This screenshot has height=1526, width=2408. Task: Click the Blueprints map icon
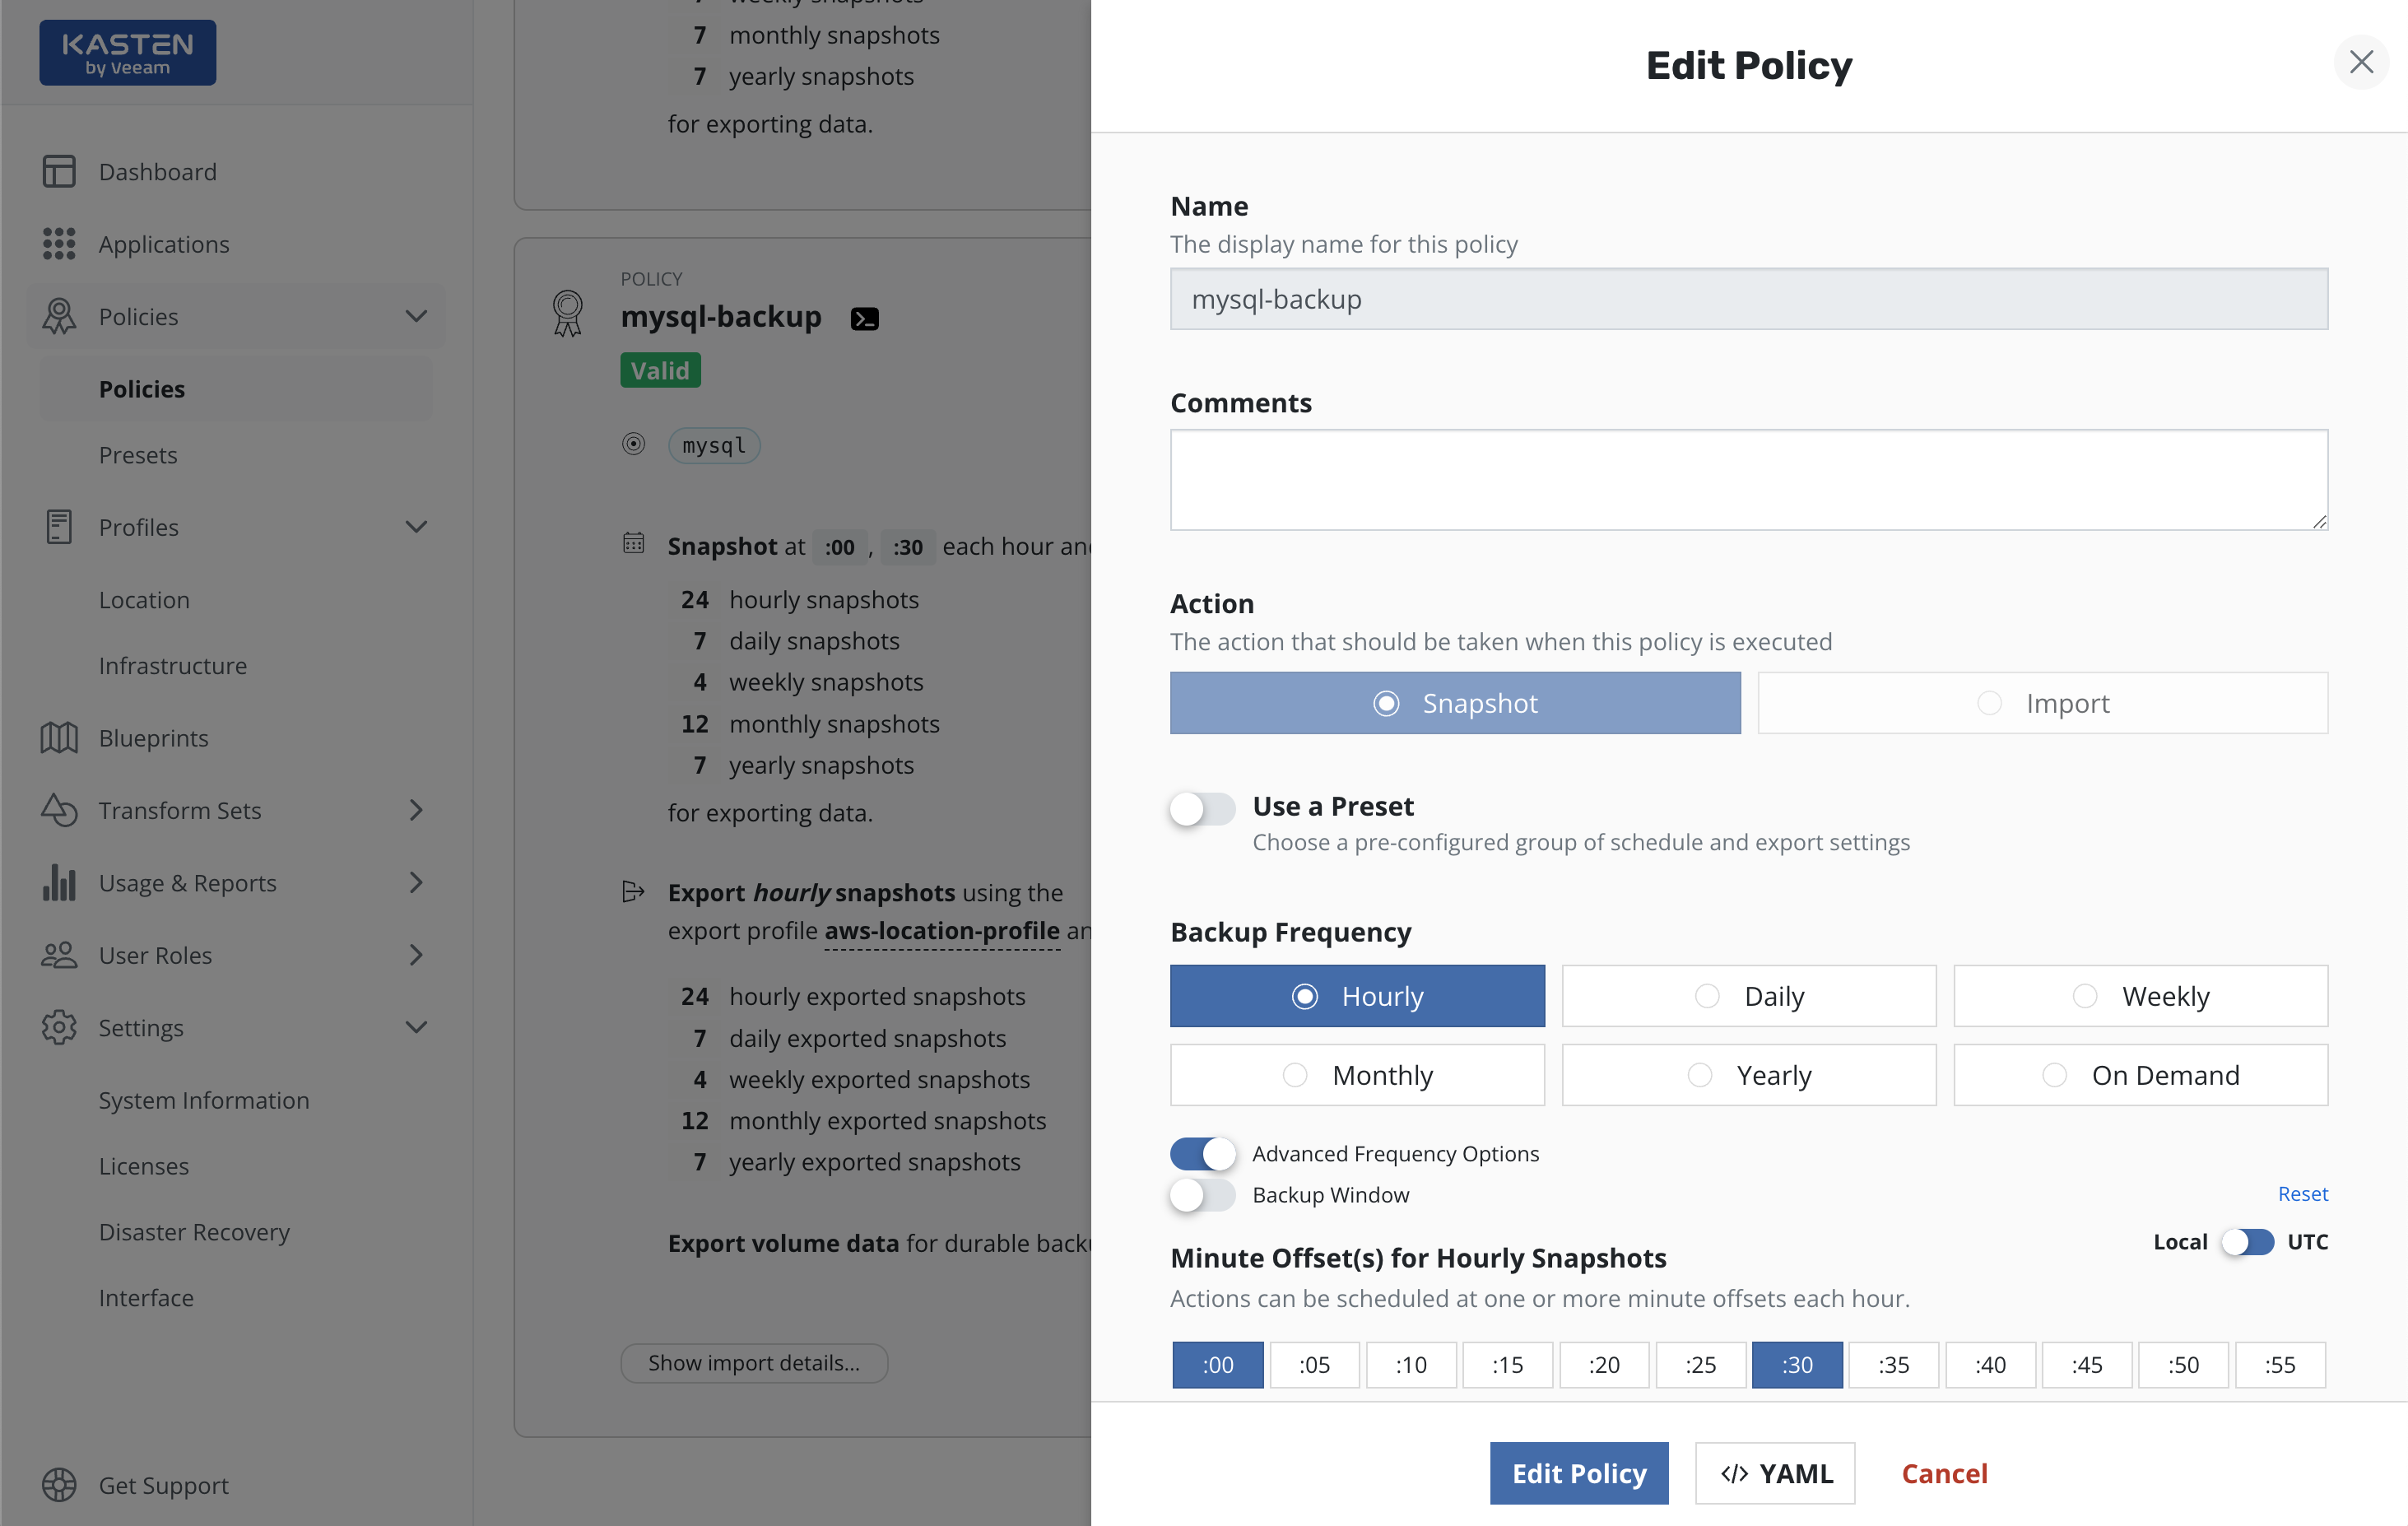click(x=59, y=738)
